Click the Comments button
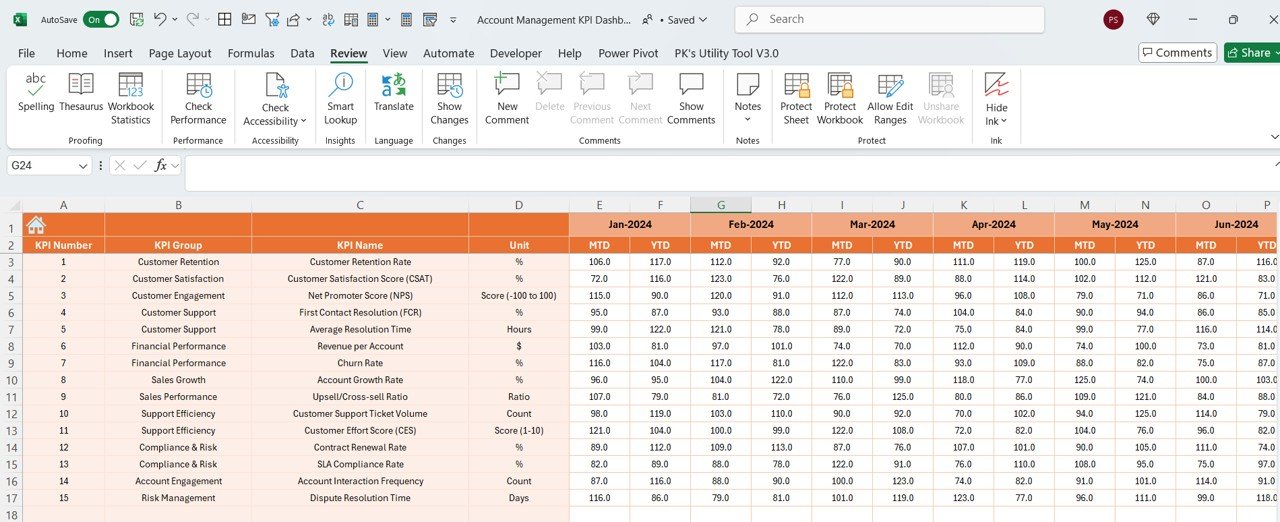Screen dimensions: 1280x522 tap(1177, 52)
